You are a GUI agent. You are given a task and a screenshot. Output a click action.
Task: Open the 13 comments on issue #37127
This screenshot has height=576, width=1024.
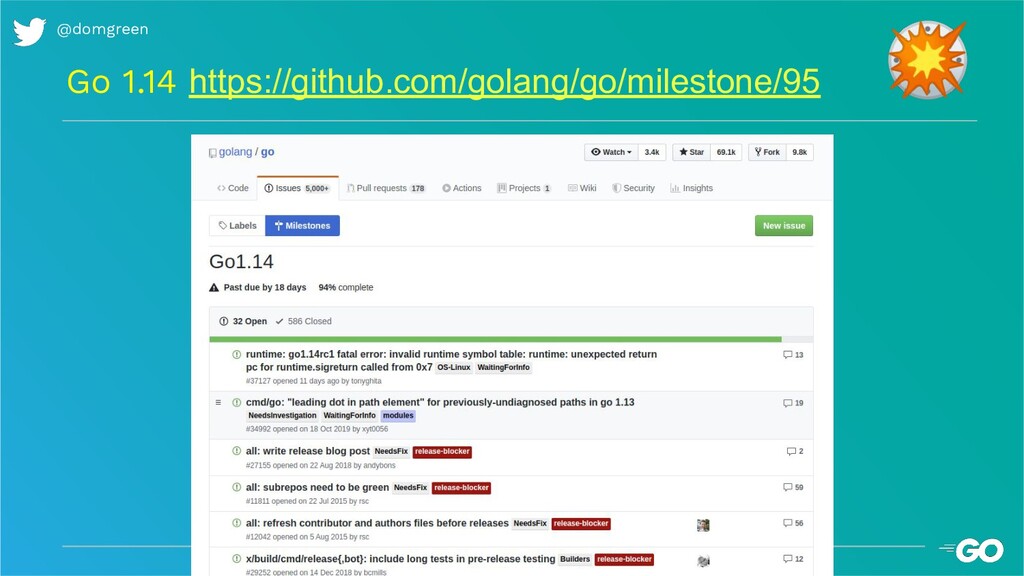[x=793, y=355]
